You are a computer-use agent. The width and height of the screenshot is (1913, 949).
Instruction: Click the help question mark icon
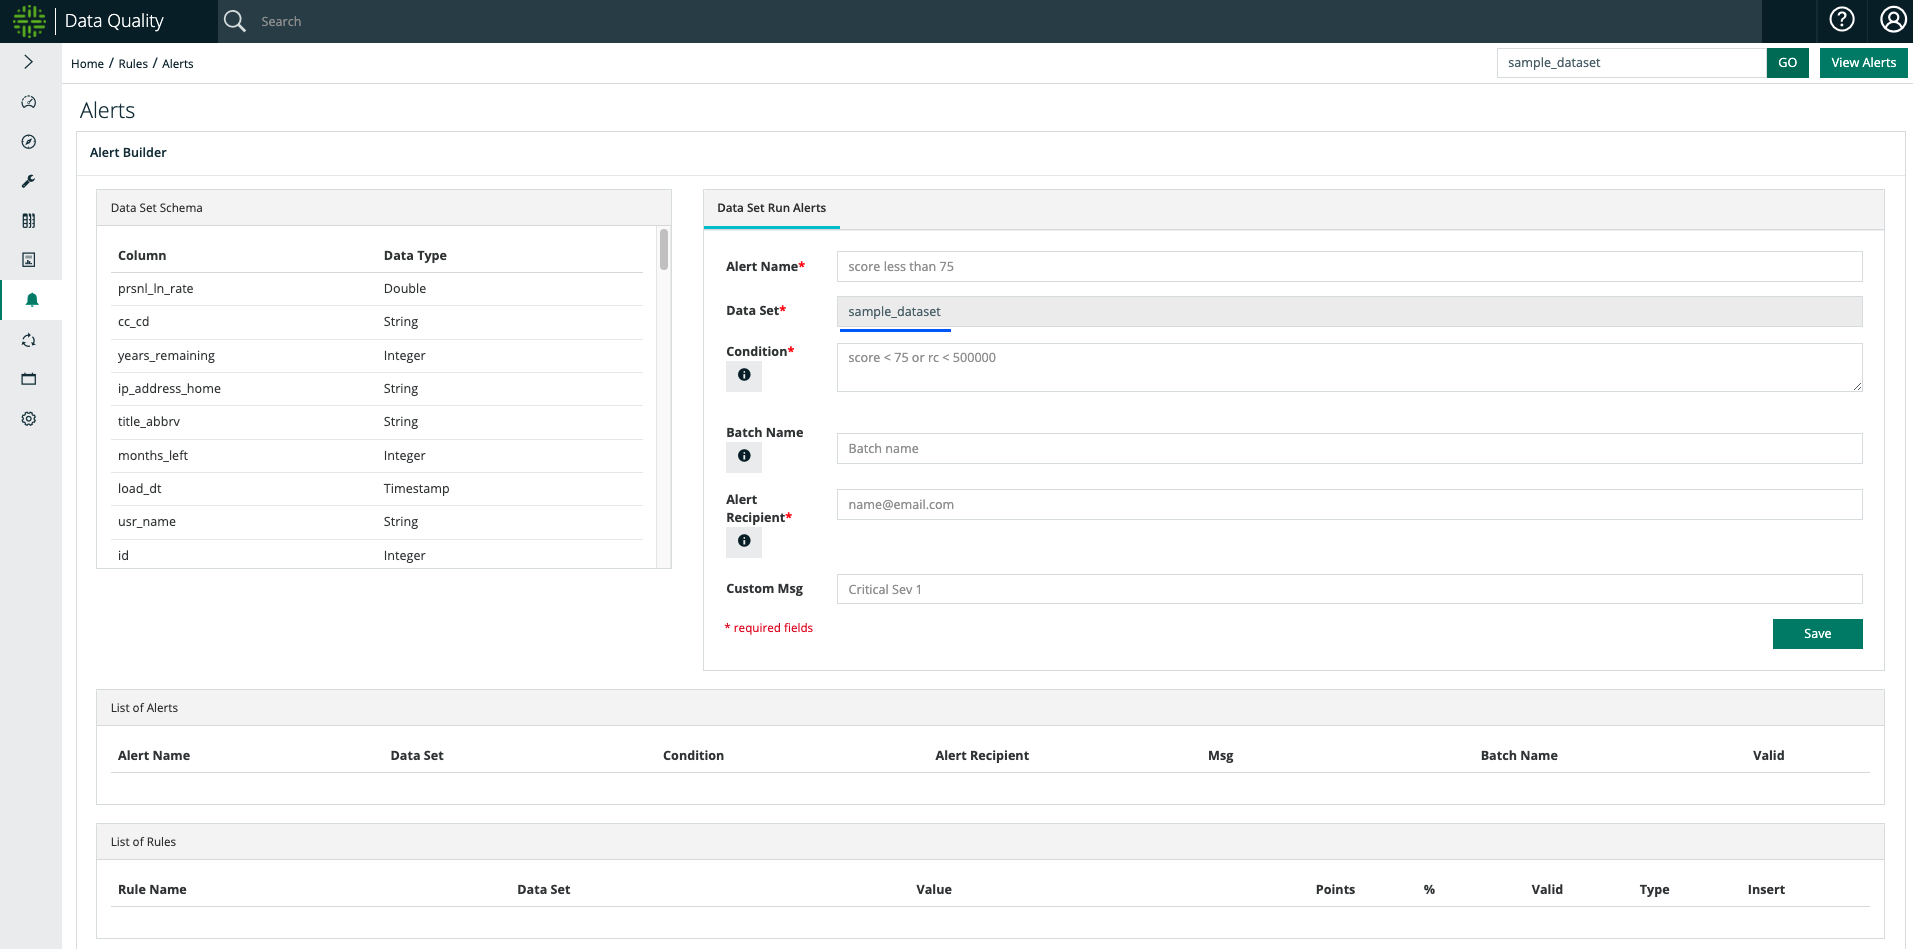pyautogui.click(x=1841, y=20)
